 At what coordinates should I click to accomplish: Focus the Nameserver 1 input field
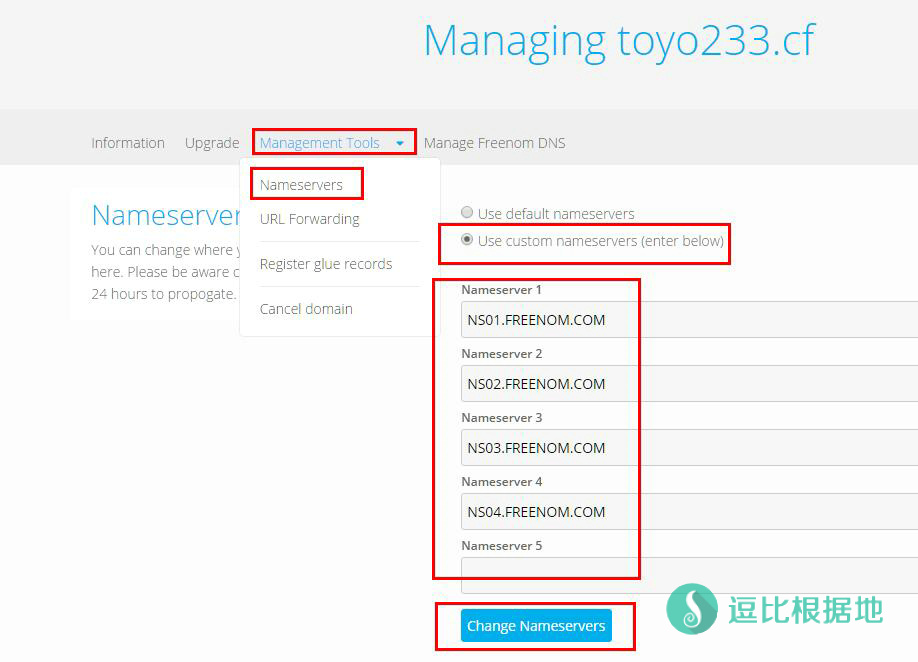[688, 320]
